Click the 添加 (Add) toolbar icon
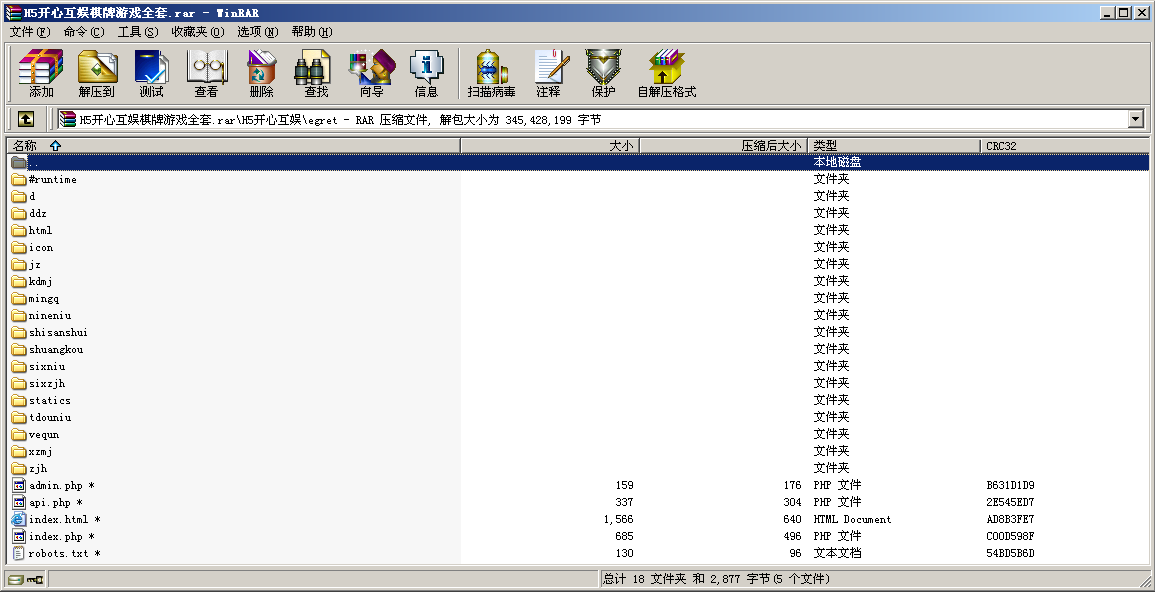 point(41,74)
